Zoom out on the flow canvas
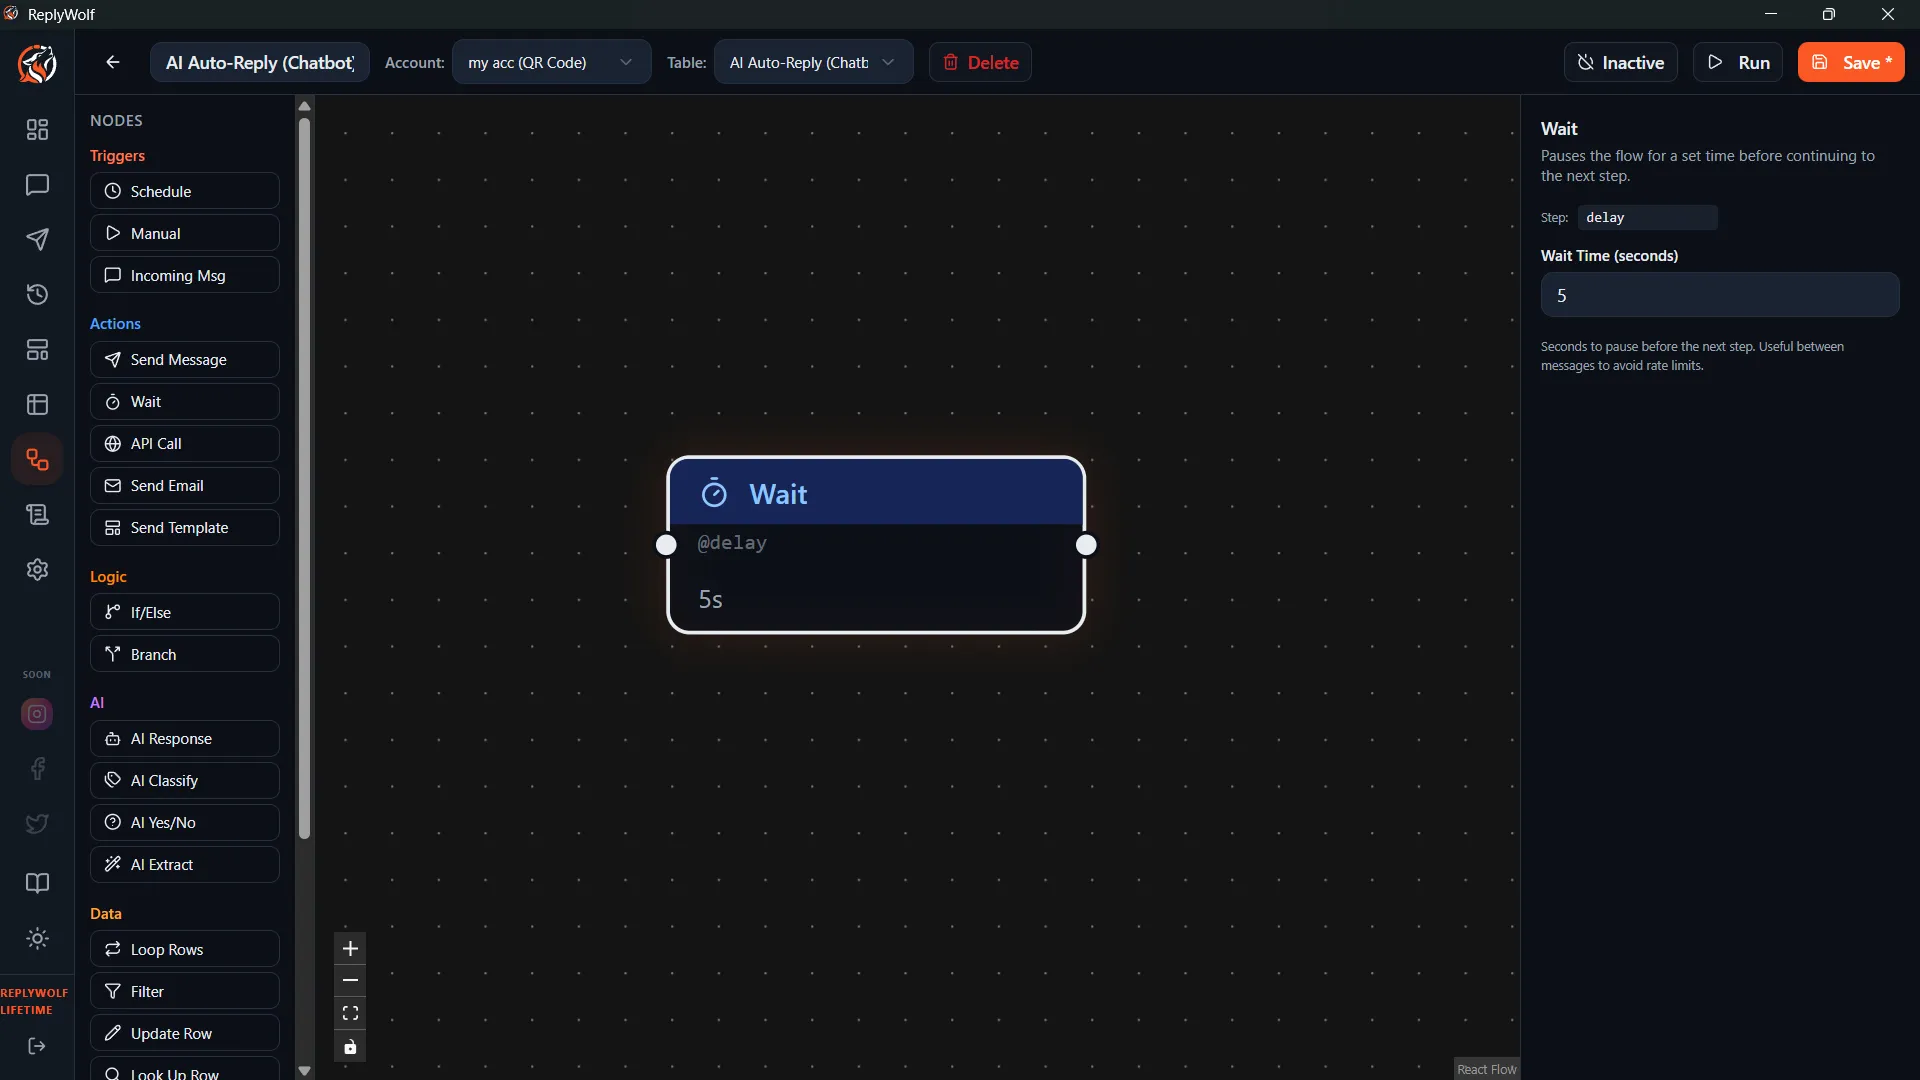The image size is (1920, 1080). click(350, 981)
